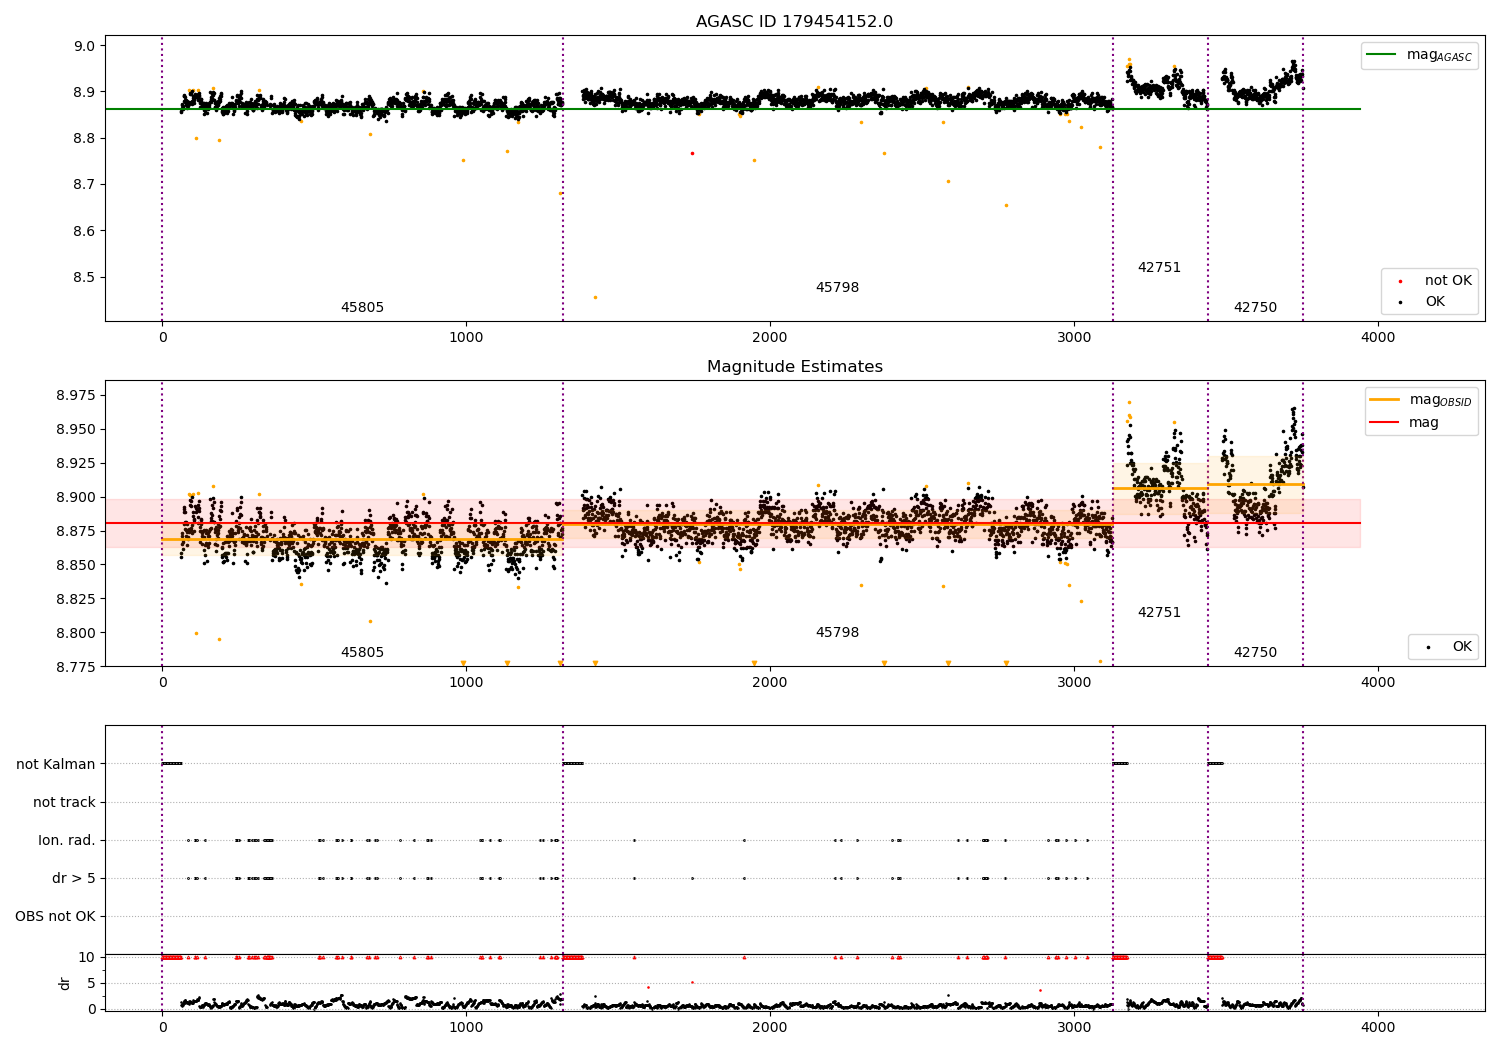This screenshot has height=1050, width=1500.
Task: Click the 9.0 y-axis tick label
Action: [84, 46]
